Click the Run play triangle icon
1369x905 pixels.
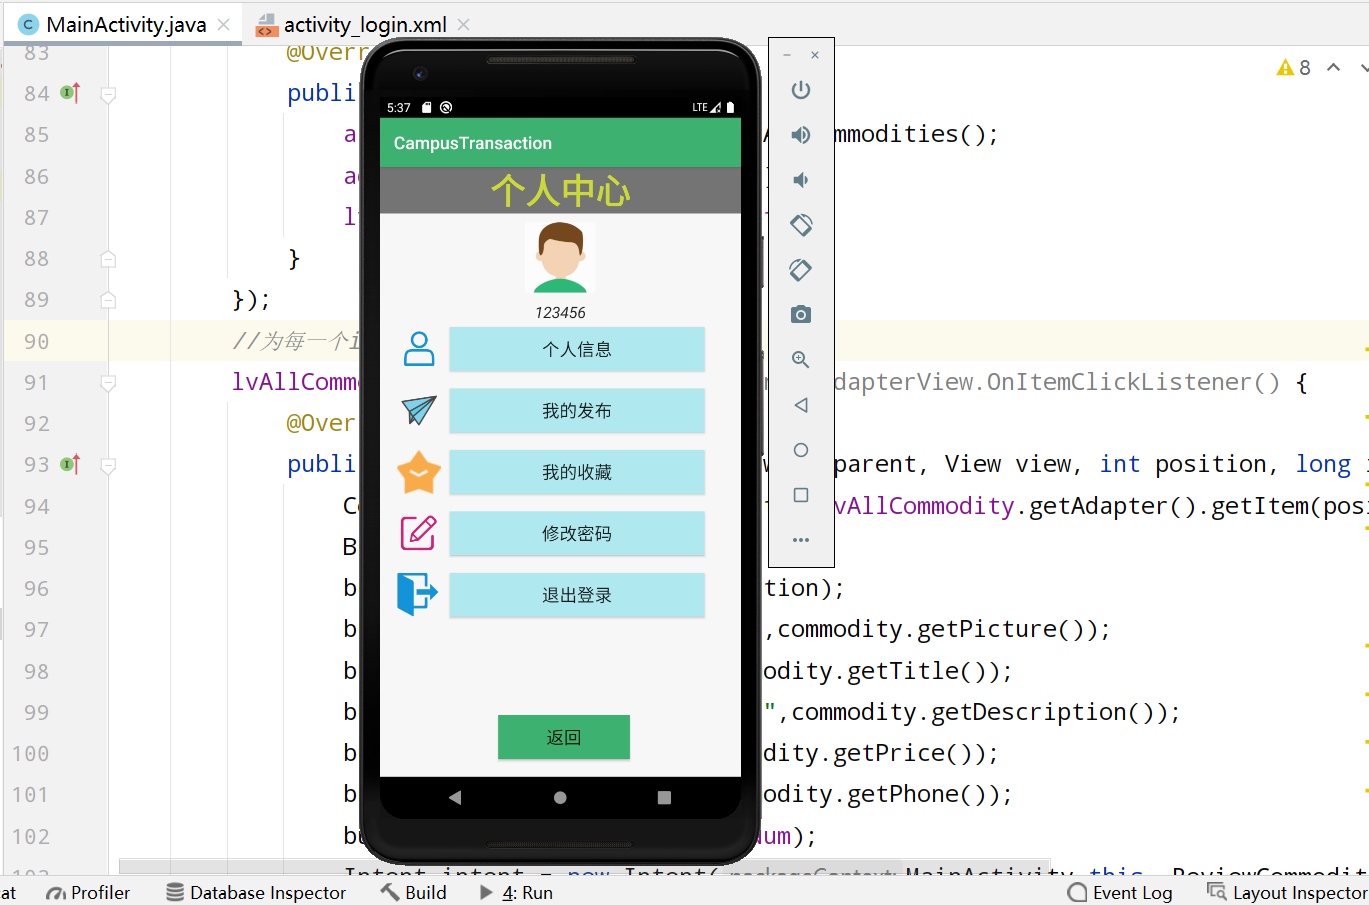click(x=486, y=892)
